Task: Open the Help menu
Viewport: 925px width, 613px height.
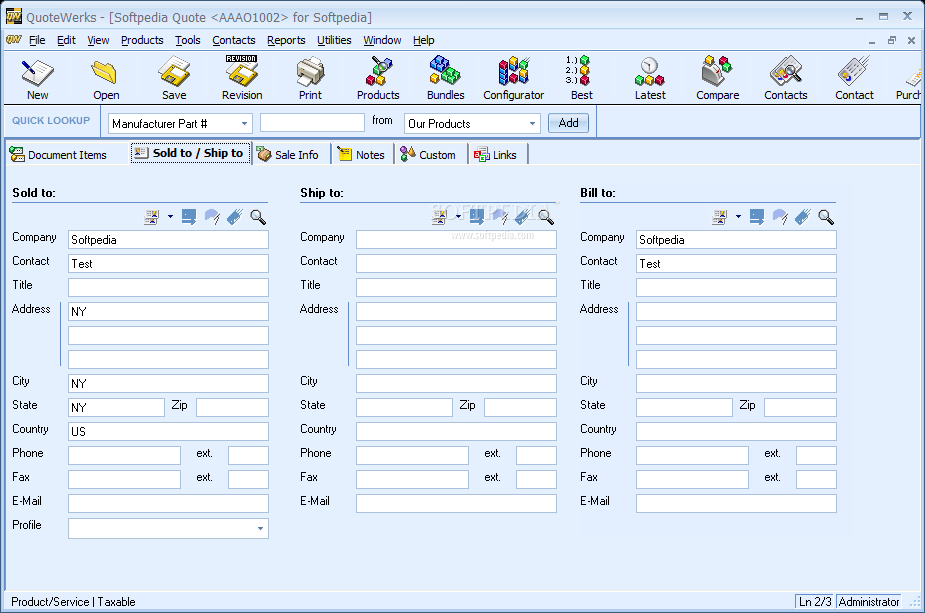Action: 424,40
